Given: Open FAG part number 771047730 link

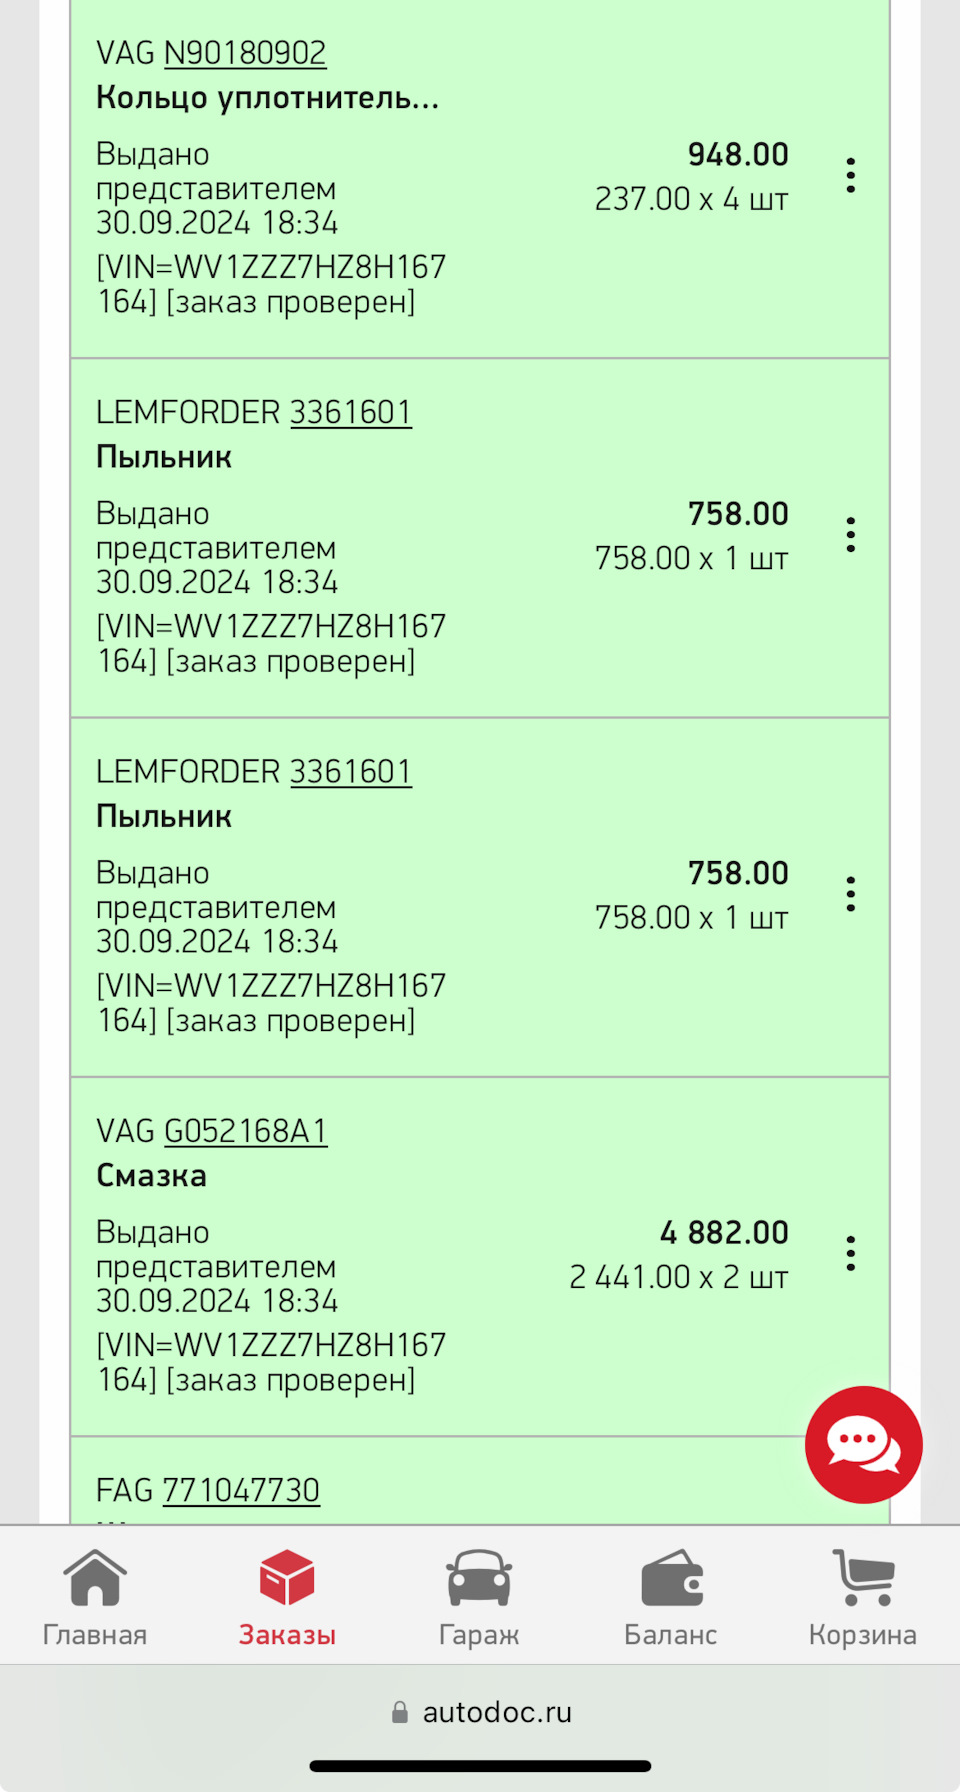Looking at the screenshot, I should (x=241, y=1490).
